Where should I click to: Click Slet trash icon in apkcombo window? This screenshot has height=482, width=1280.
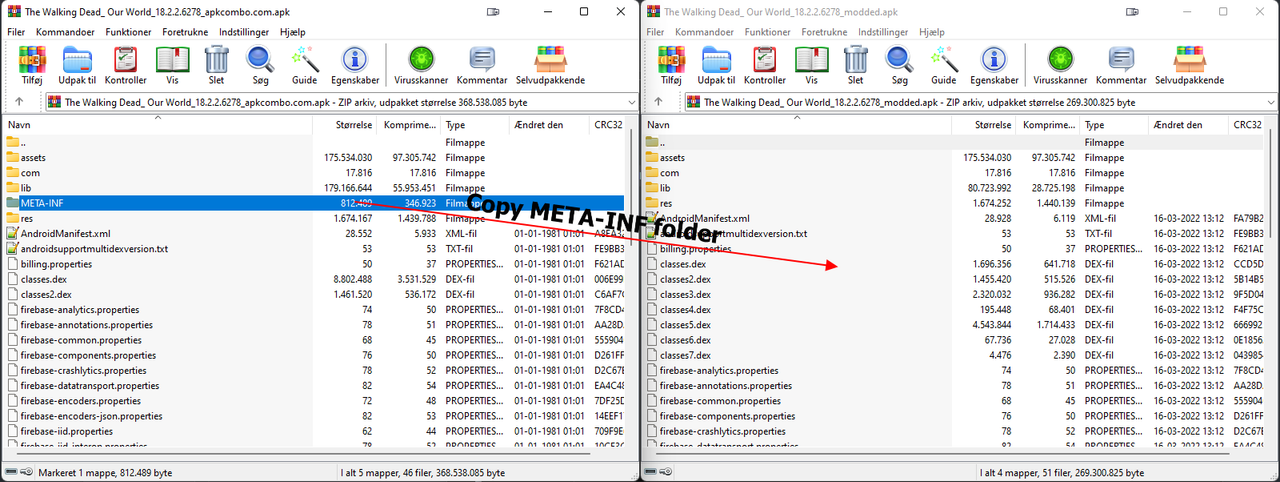point(216,65)
